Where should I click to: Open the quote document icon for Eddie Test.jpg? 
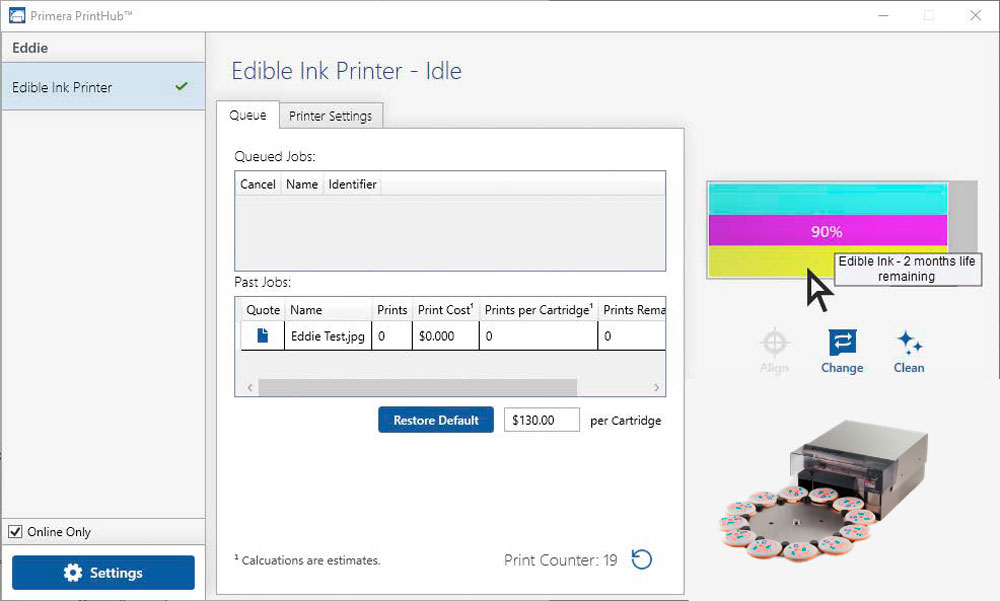click(262, 336)
